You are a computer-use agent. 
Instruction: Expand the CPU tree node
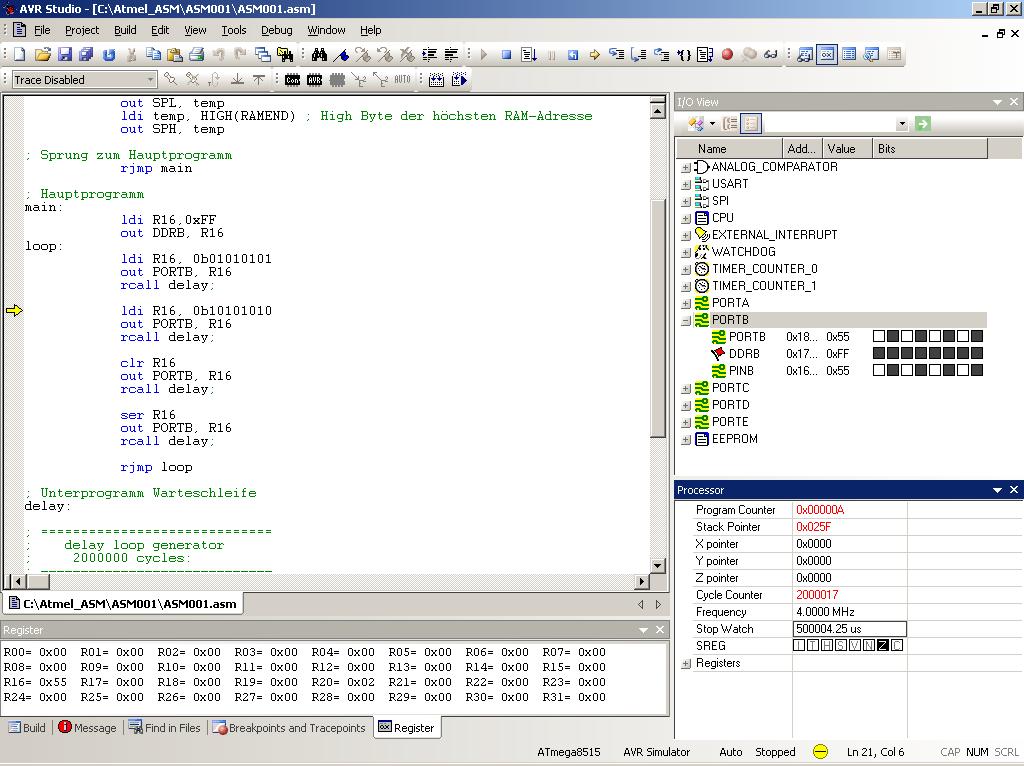click(686, 218)
